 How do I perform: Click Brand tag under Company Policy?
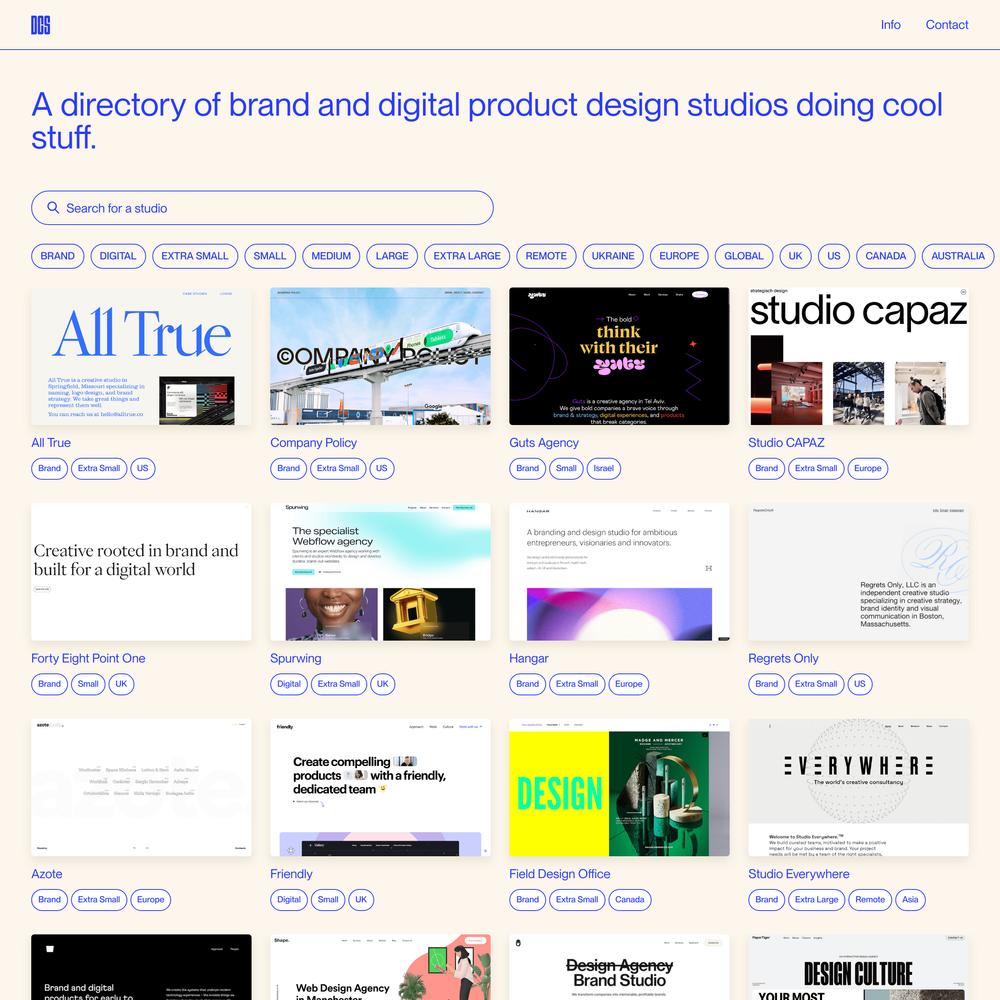[288, 468]
